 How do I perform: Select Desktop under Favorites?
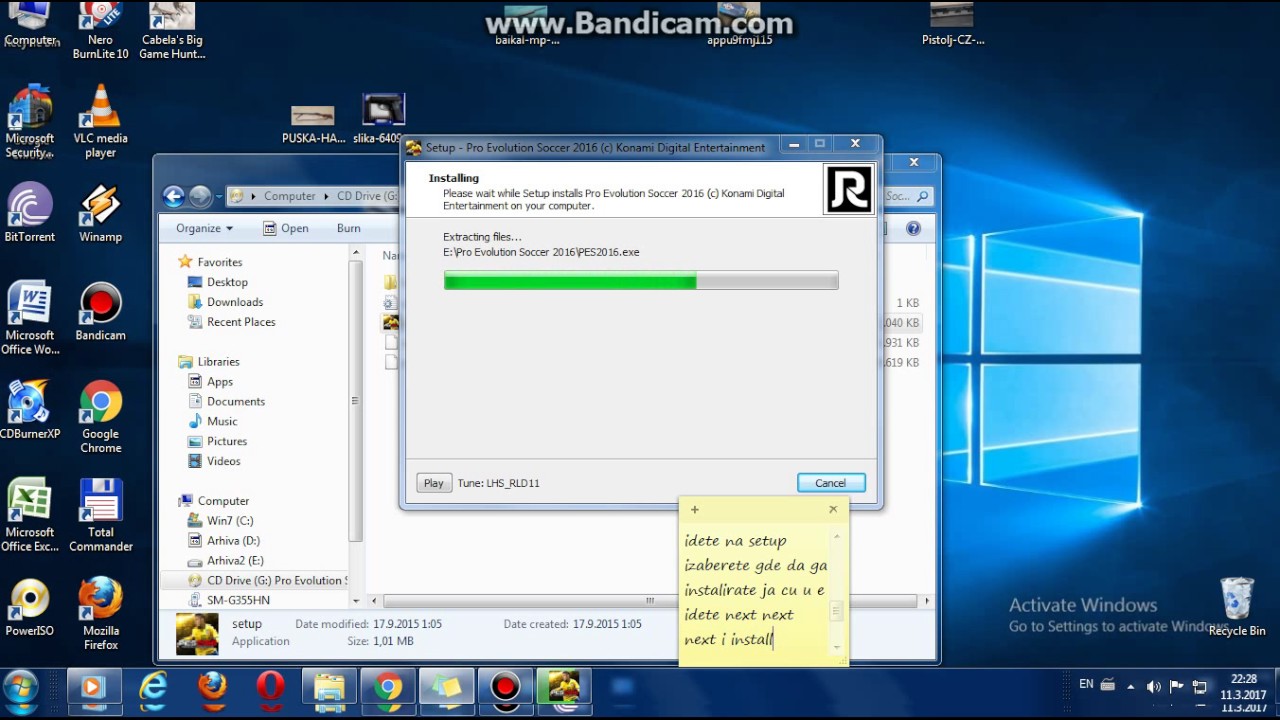click(x=227, y=282)
